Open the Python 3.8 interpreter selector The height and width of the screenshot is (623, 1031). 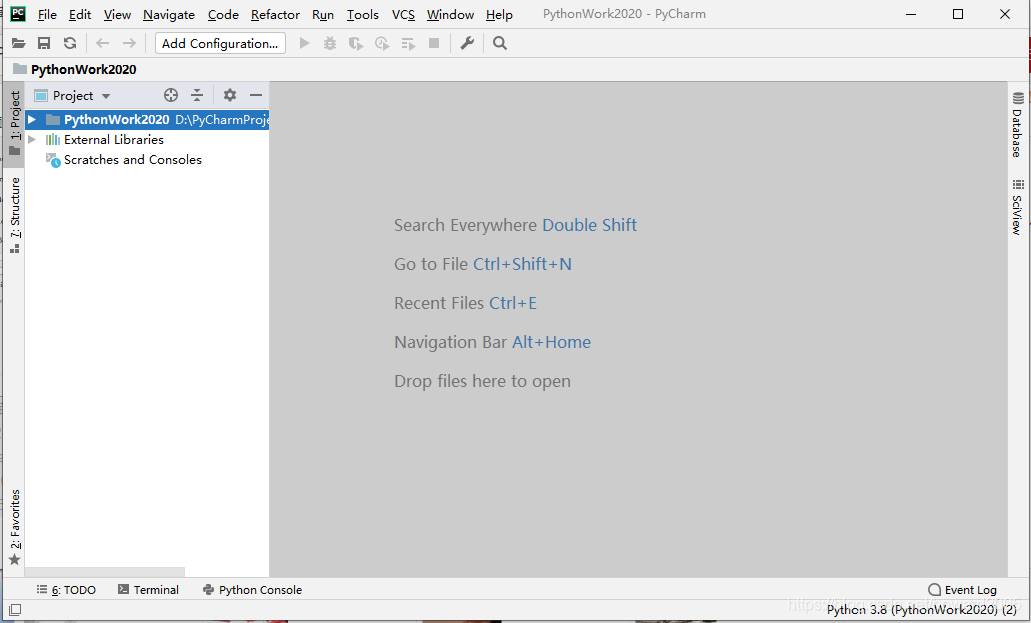921,610
